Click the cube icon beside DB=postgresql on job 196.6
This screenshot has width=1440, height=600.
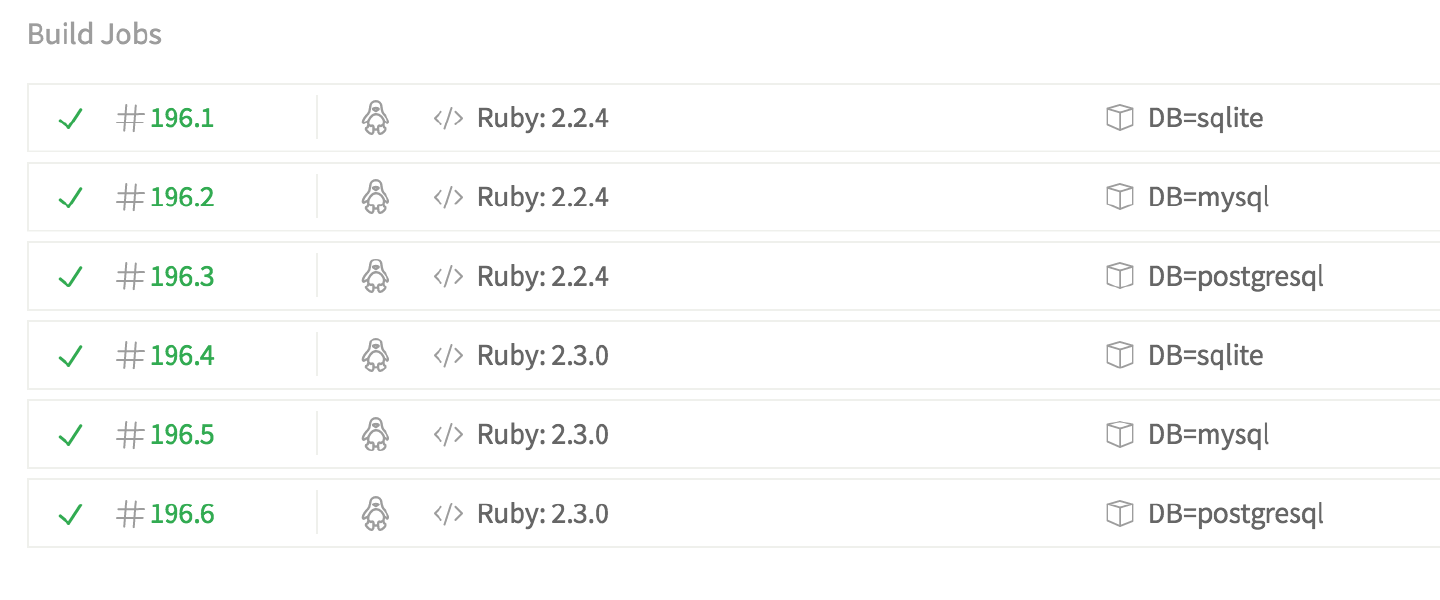[x=1119, y=514]
